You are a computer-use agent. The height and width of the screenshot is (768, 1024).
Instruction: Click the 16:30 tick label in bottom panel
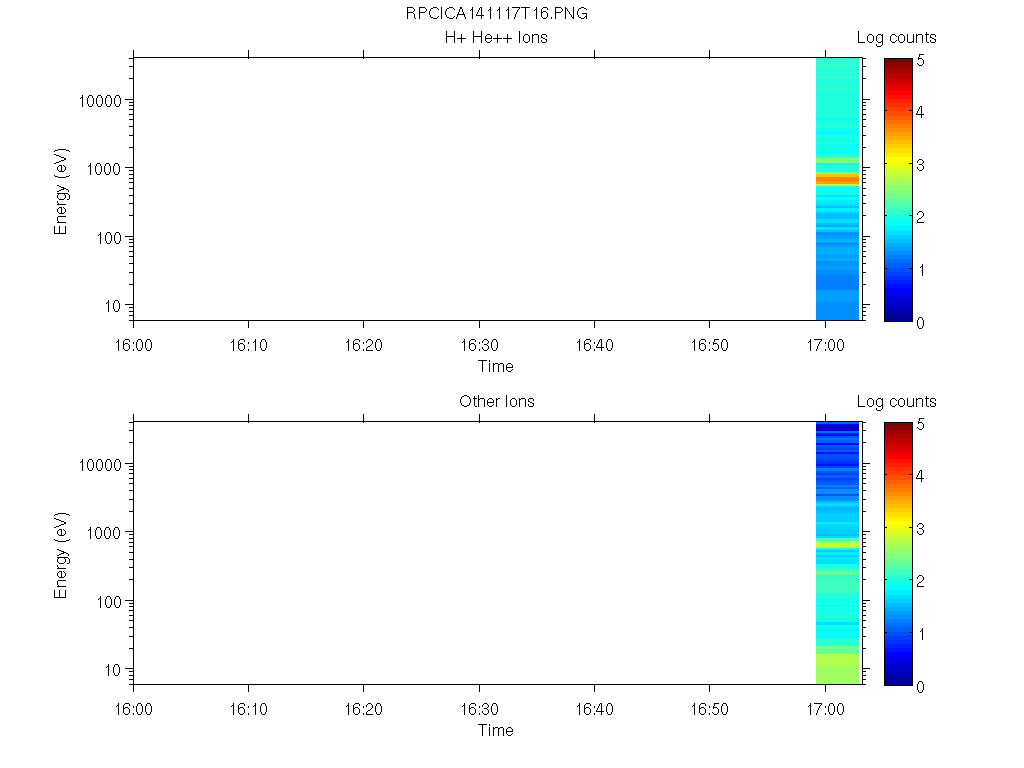pos(479,709)
